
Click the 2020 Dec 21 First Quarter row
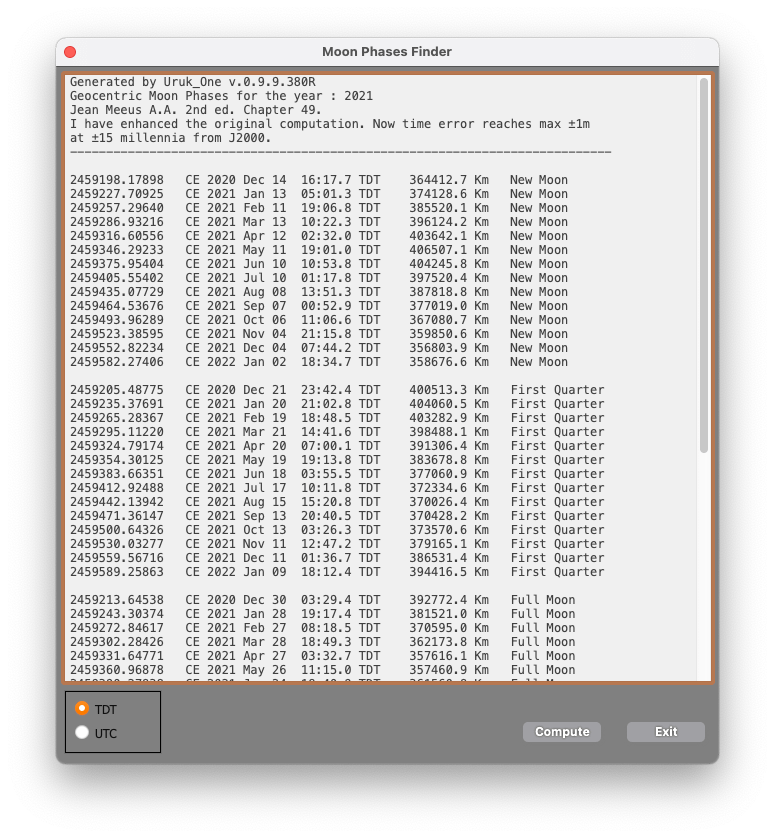pos(336,390)
